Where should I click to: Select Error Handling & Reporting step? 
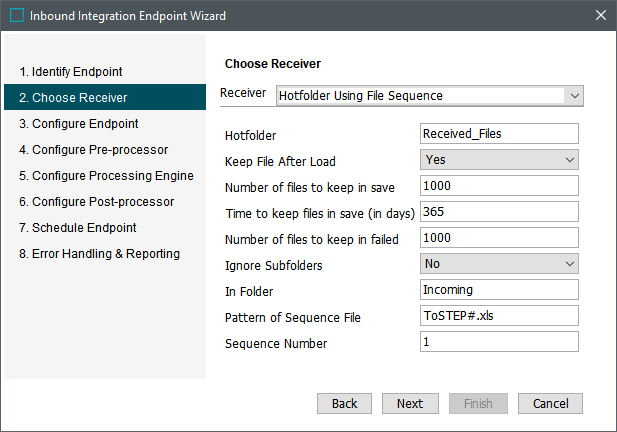99,254
